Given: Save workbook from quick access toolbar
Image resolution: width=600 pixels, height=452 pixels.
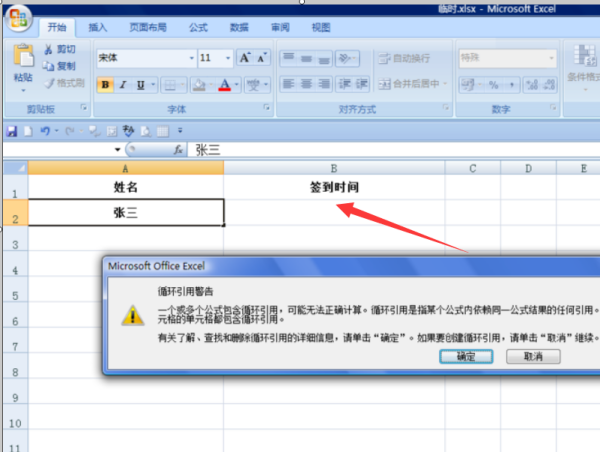Looking at the screenshot, I should [11, 131].
